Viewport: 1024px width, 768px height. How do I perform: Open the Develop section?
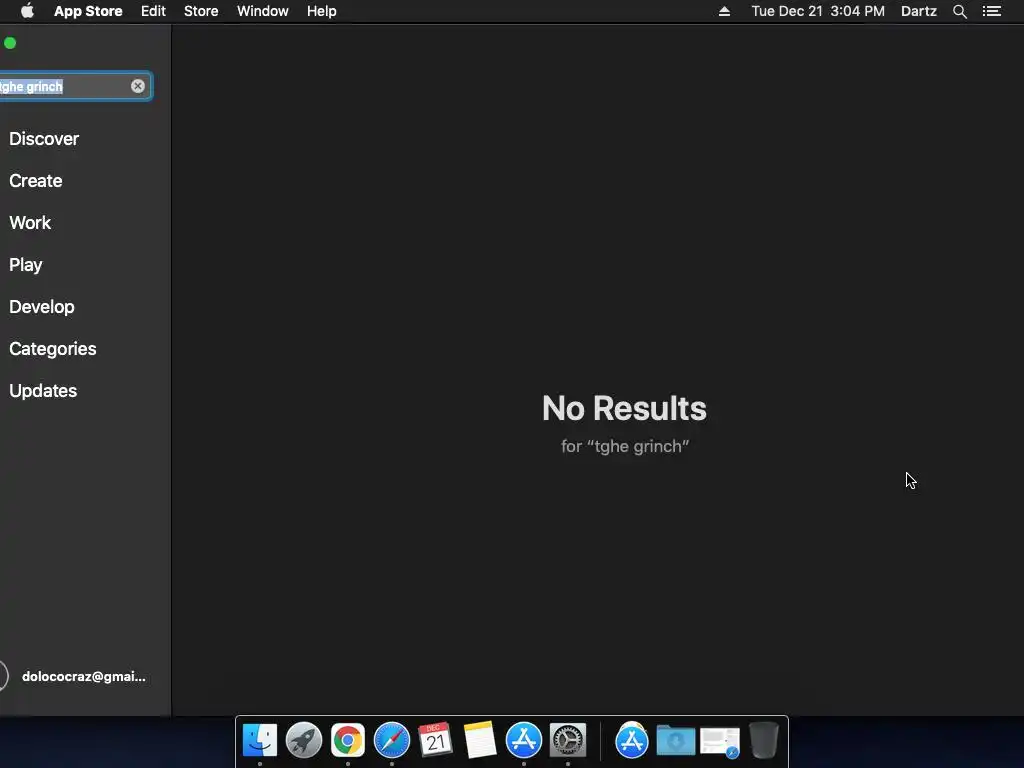(42, 307)
